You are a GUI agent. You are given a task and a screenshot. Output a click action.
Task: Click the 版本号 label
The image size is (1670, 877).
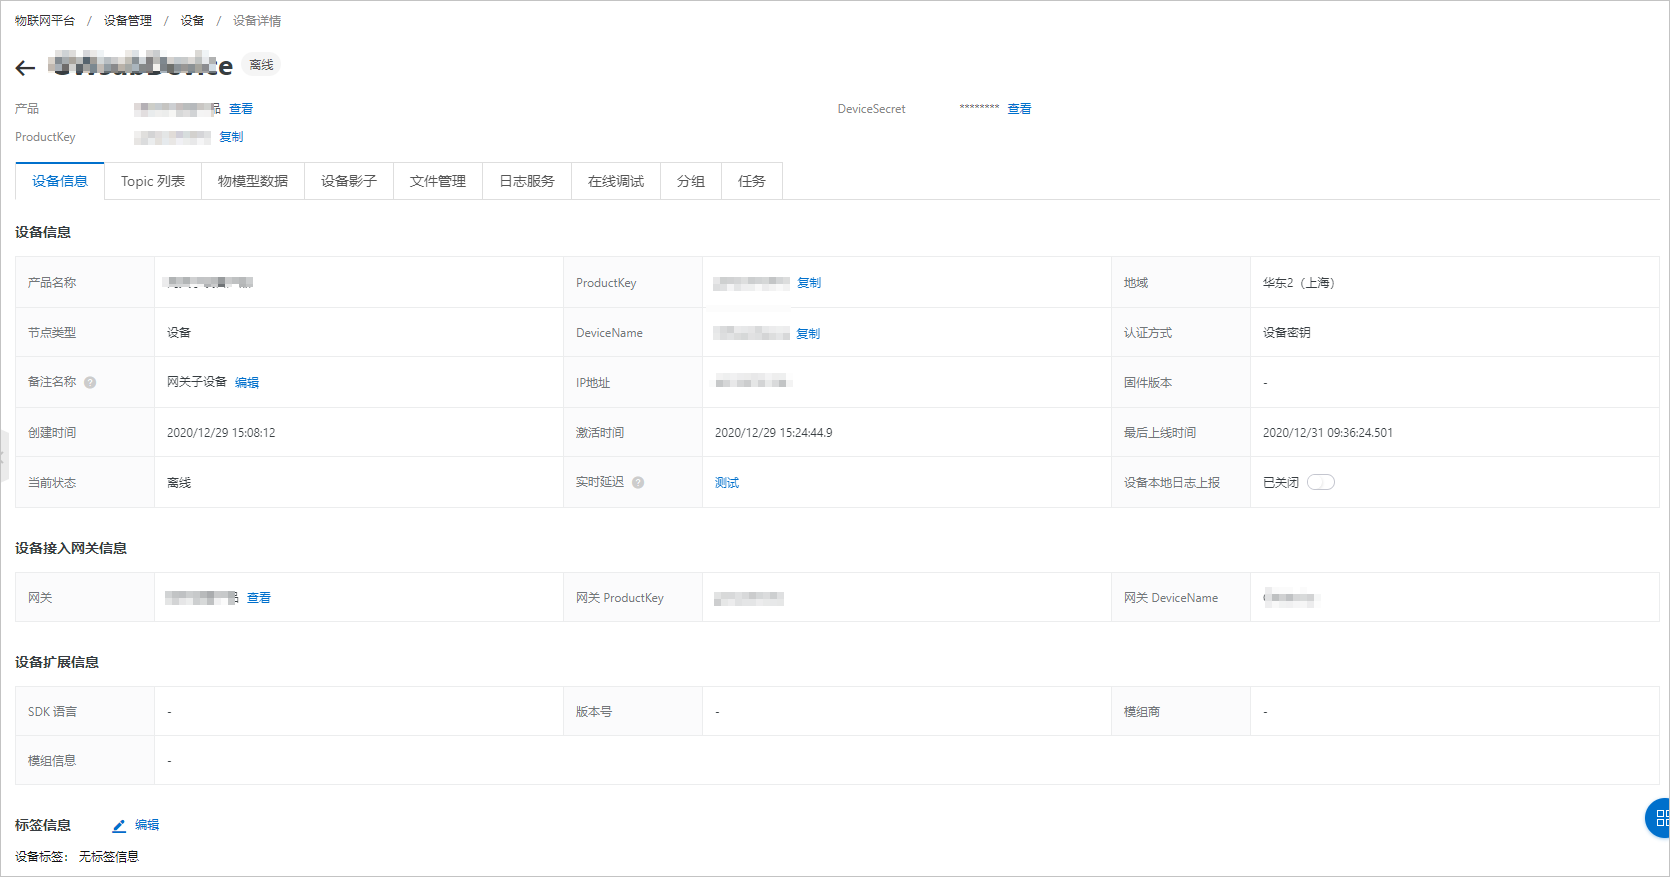point(594,712)
